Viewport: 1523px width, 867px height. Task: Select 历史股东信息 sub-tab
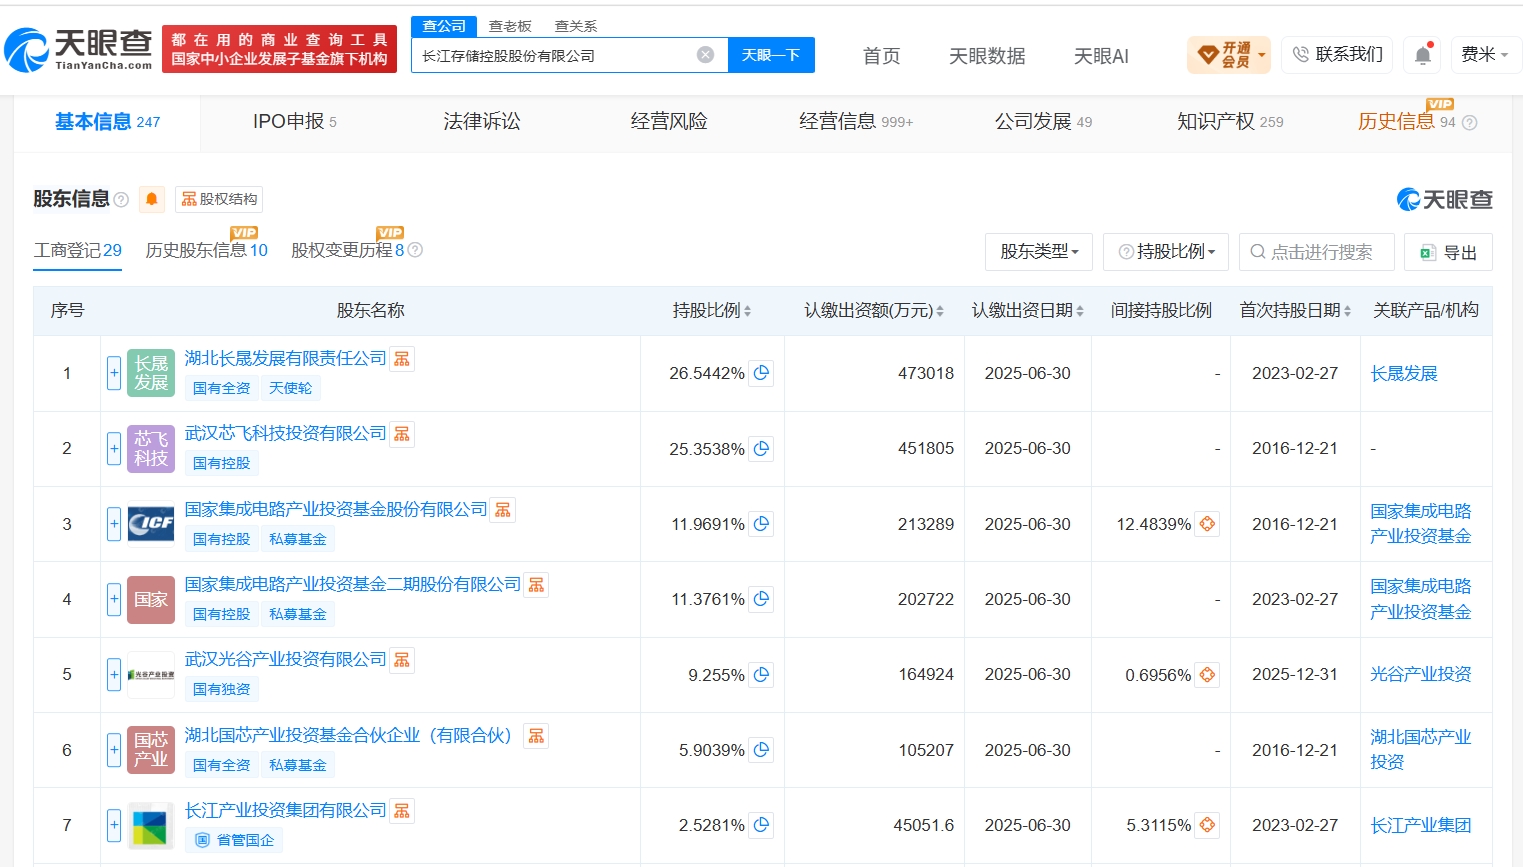point(207,250)
